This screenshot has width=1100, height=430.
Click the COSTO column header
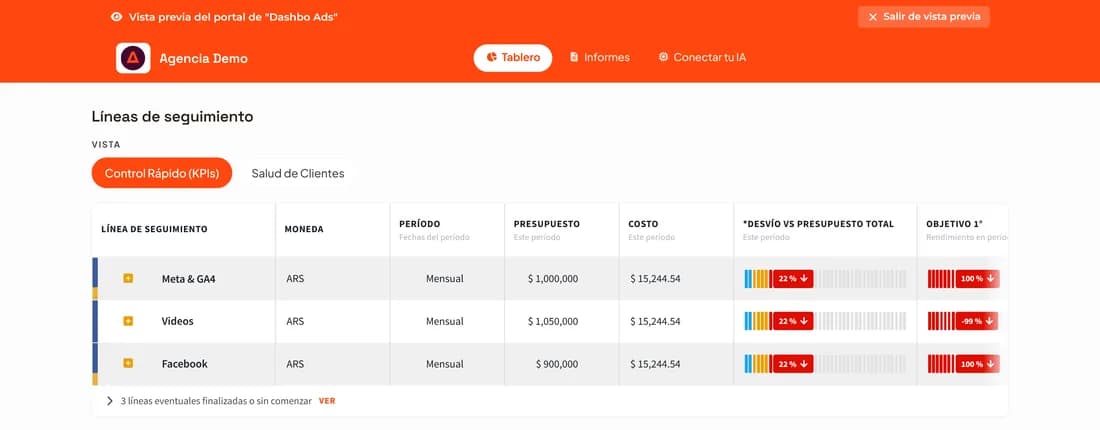(643, 224)
